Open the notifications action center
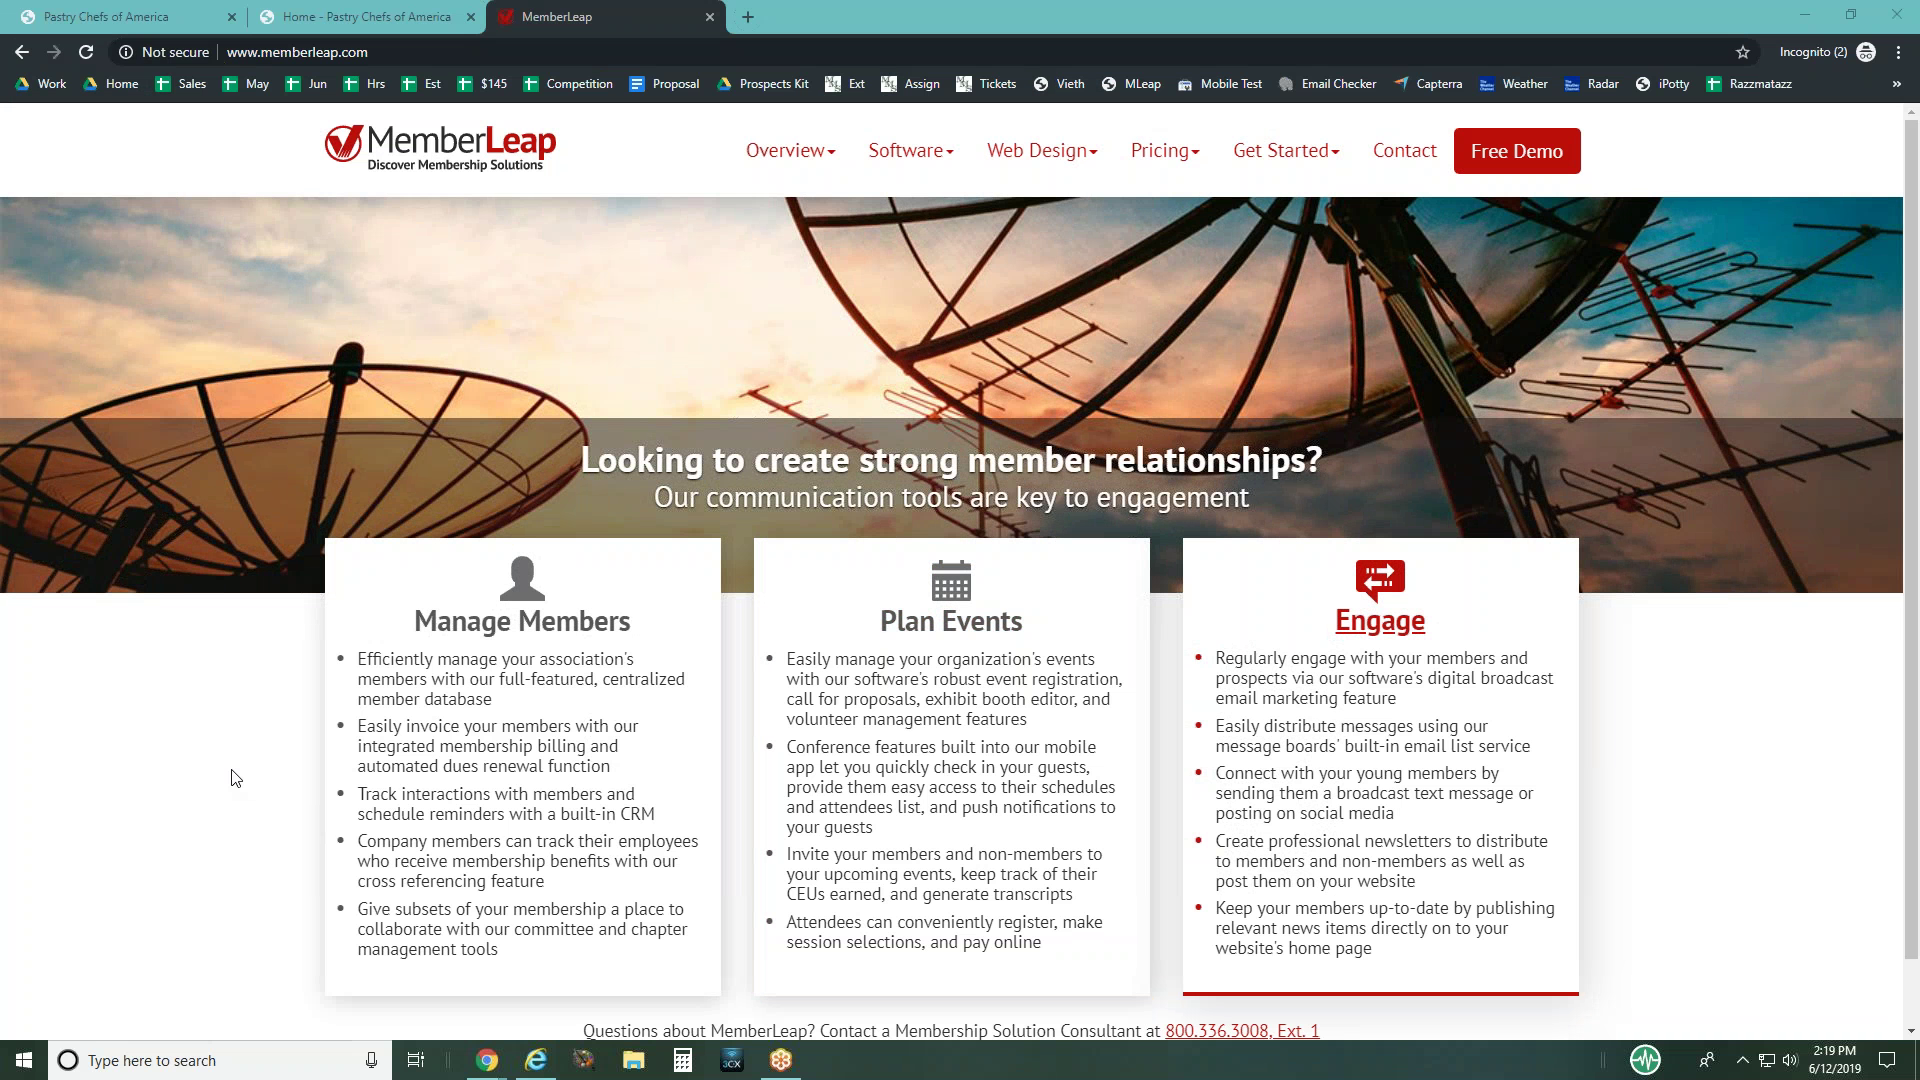The width and height of the screenshot is (1920, 1080). pyautogui.click(x=1887, y=1060)
